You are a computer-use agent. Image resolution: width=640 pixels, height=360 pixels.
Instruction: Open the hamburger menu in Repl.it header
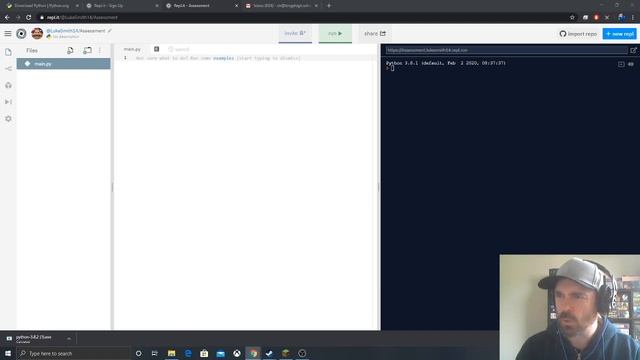(8, 33)
